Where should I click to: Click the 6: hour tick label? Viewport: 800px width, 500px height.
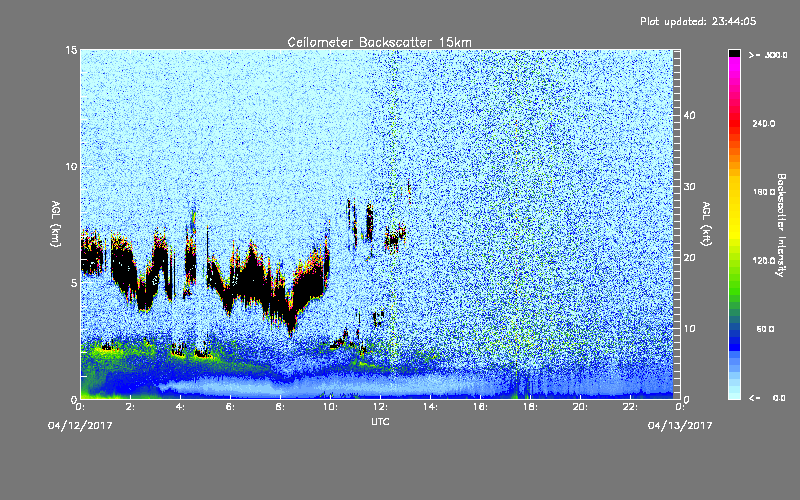(x=231, y=407)
